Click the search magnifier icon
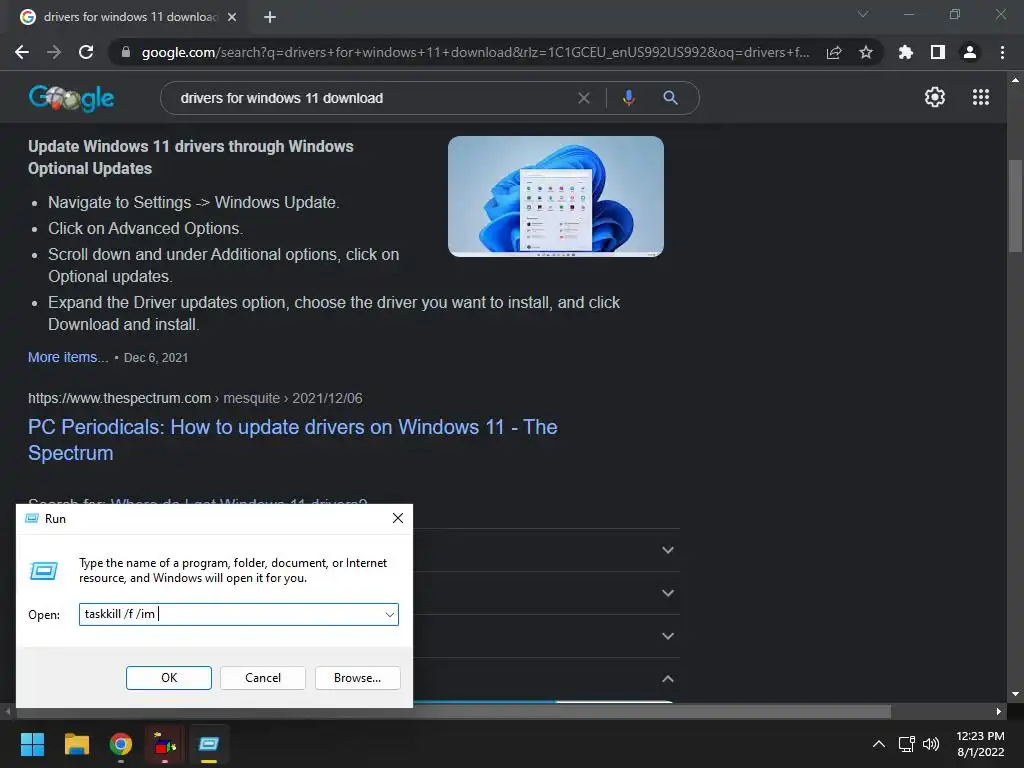 click(670, 98)
